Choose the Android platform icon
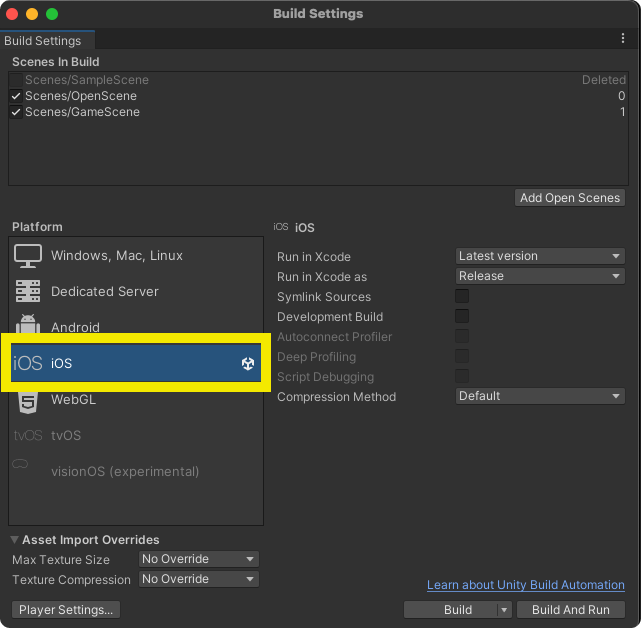 28,327
